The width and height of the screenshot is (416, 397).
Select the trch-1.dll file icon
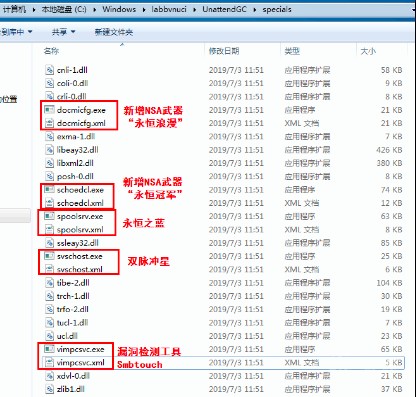(x=49, y=296)
